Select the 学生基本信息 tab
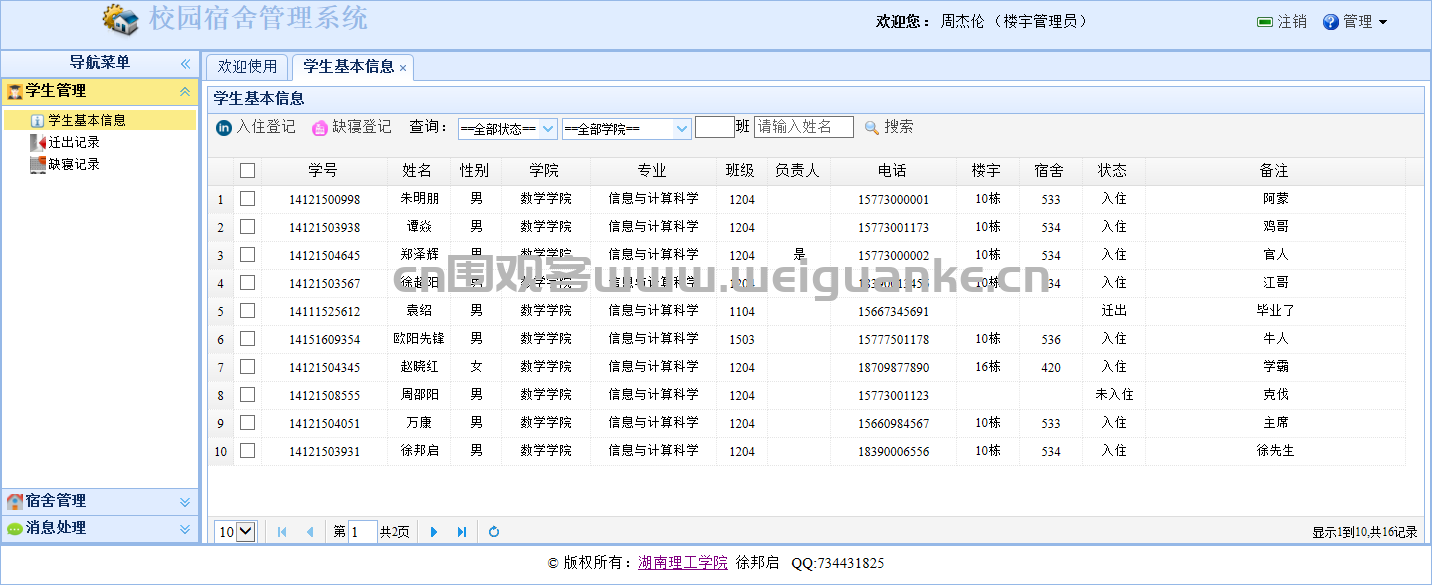Screen dimensions: 1432x585 (348, 66)
